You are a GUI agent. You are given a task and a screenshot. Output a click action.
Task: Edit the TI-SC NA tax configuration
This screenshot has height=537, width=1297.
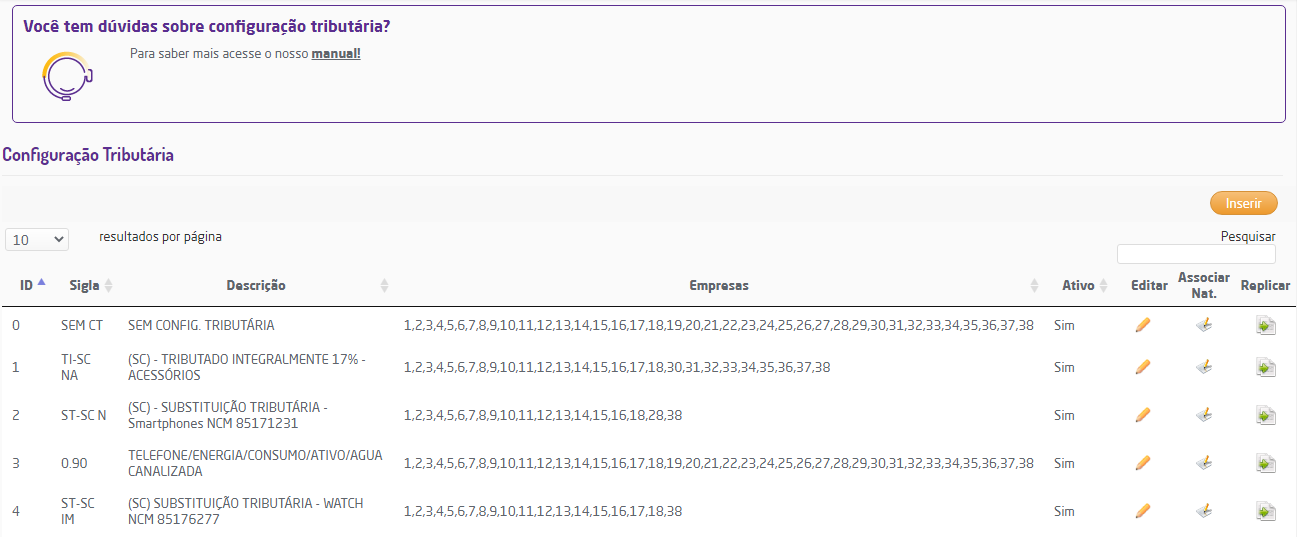(x=1143, y=367)
